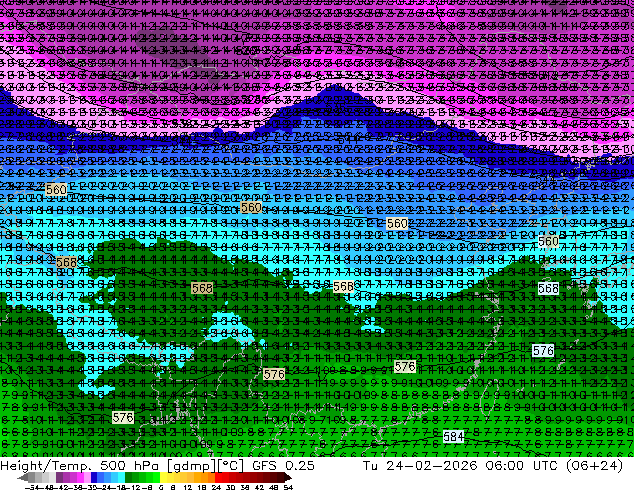Click the '500 hPa' level text

[130, 465]
